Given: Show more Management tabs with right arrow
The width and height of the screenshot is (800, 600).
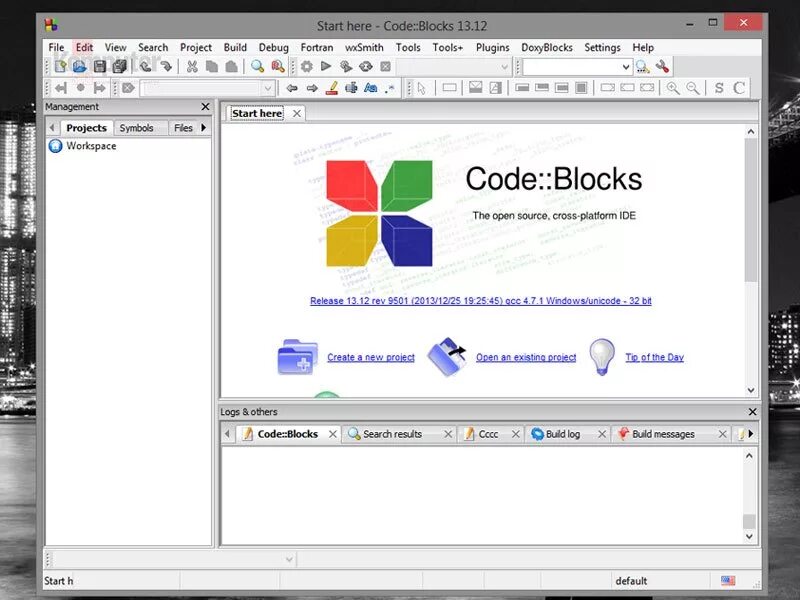Looking at the screenshot, I should point(204,128).
